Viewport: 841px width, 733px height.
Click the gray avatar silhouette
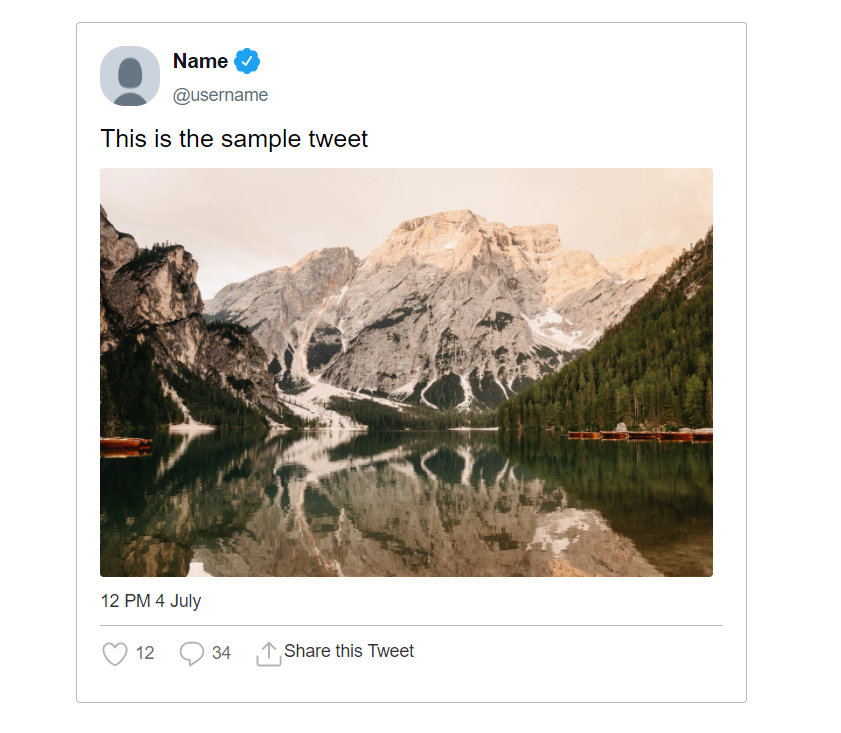point(128,76)
